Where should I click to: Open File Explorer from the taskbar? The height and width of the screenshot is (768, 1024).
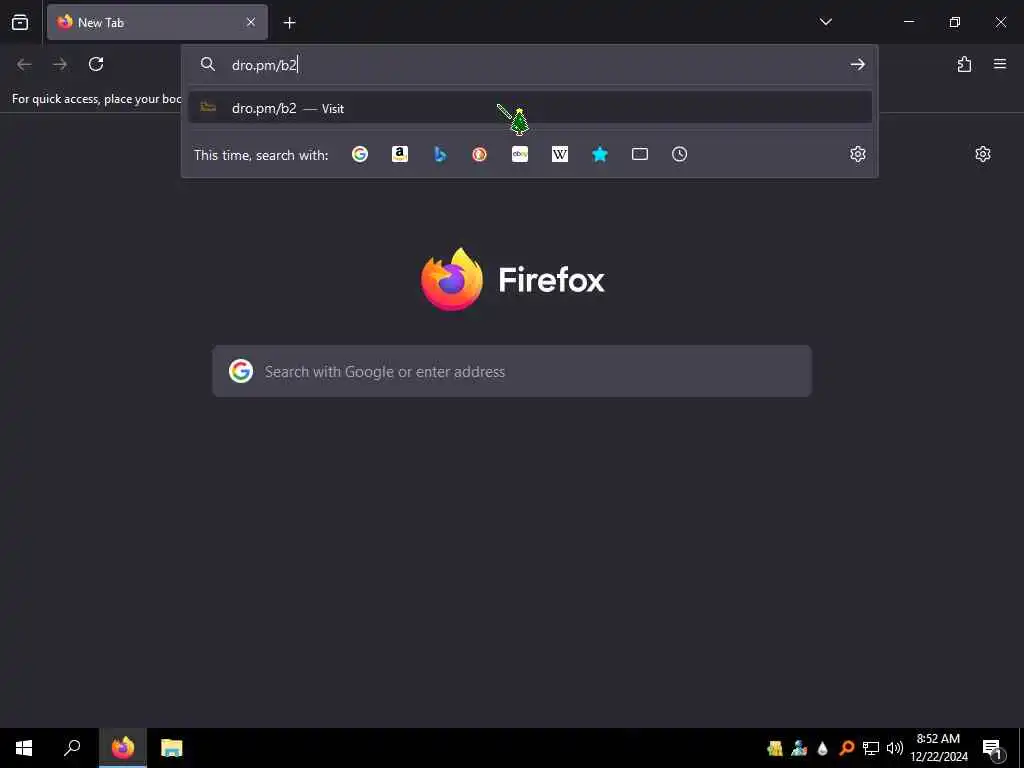click(172, 748)
